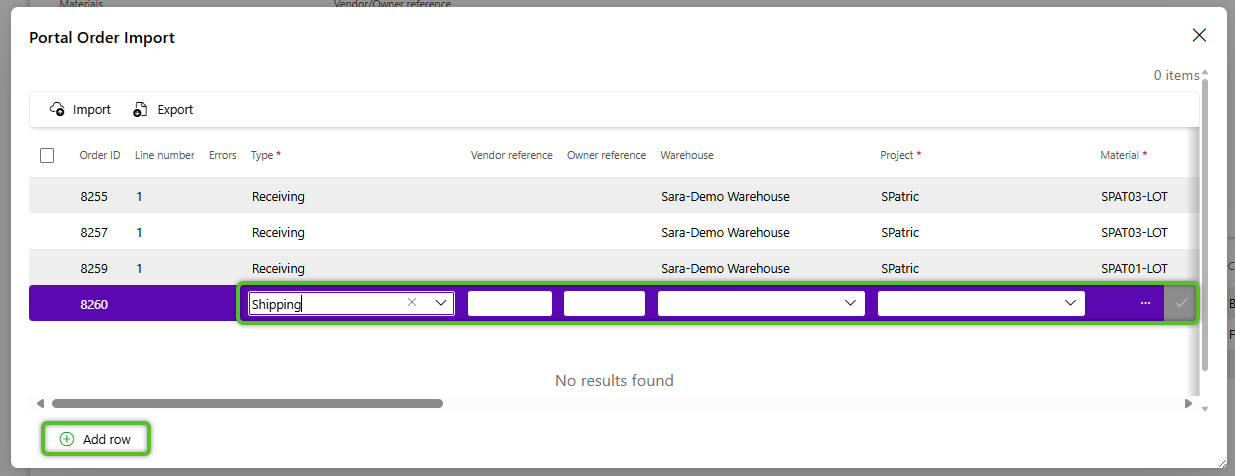Confirm row edit with checkmark button

point(1181,303)
